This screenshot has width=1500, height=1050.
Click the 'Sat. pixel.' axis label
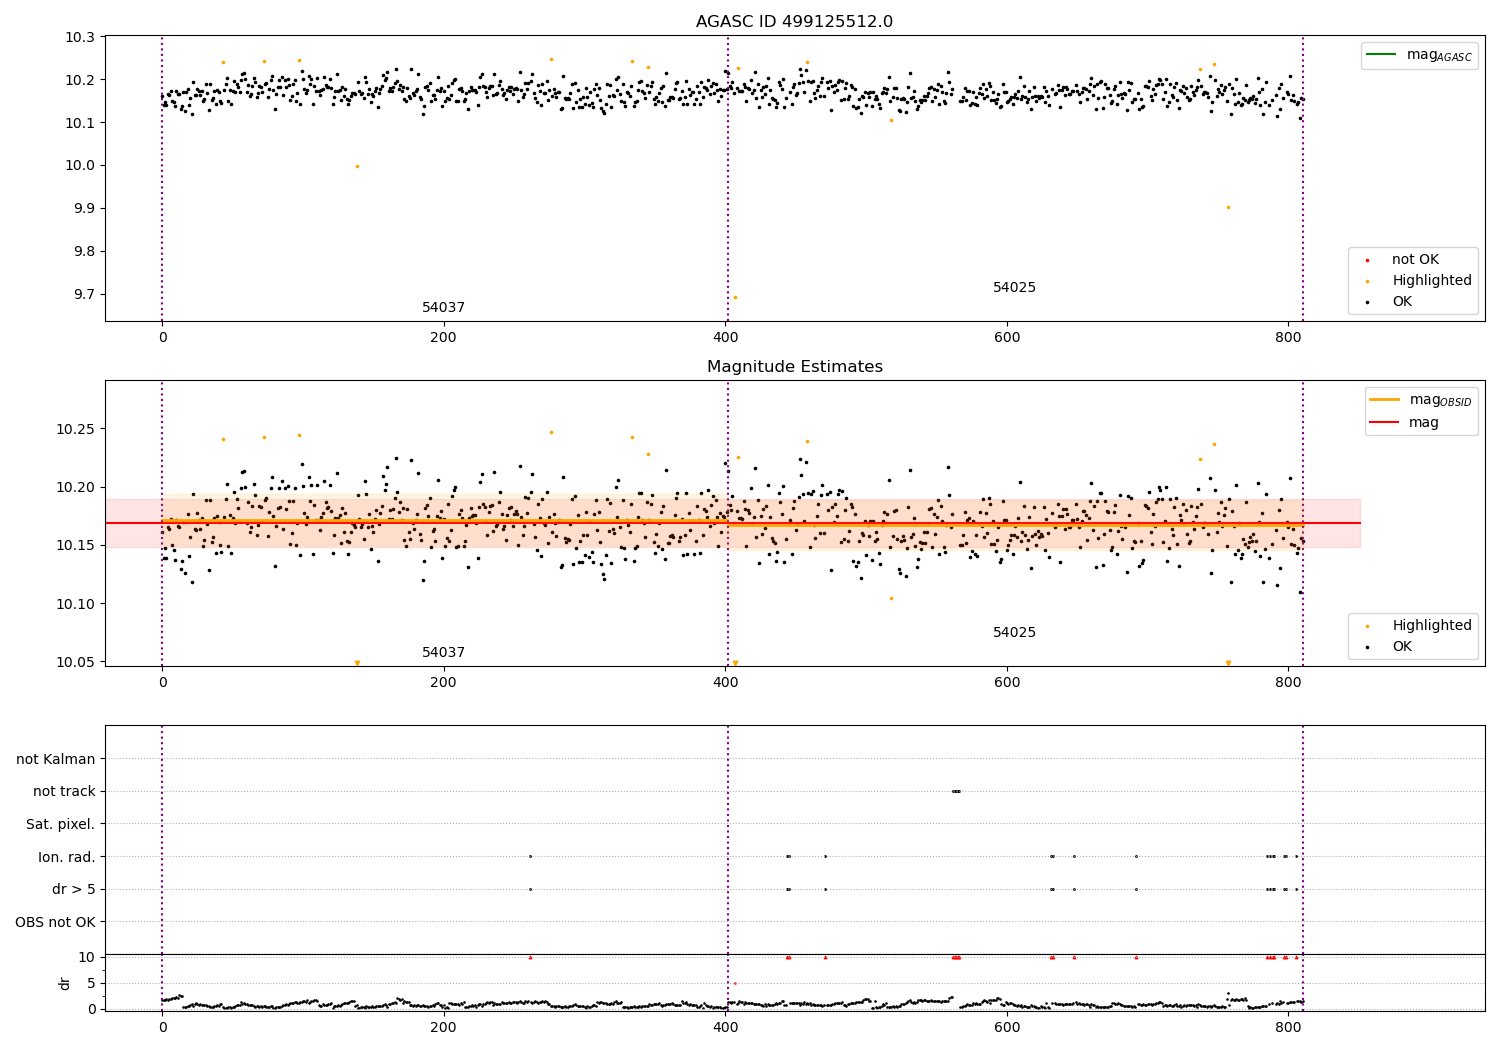[x=61, y=824]
